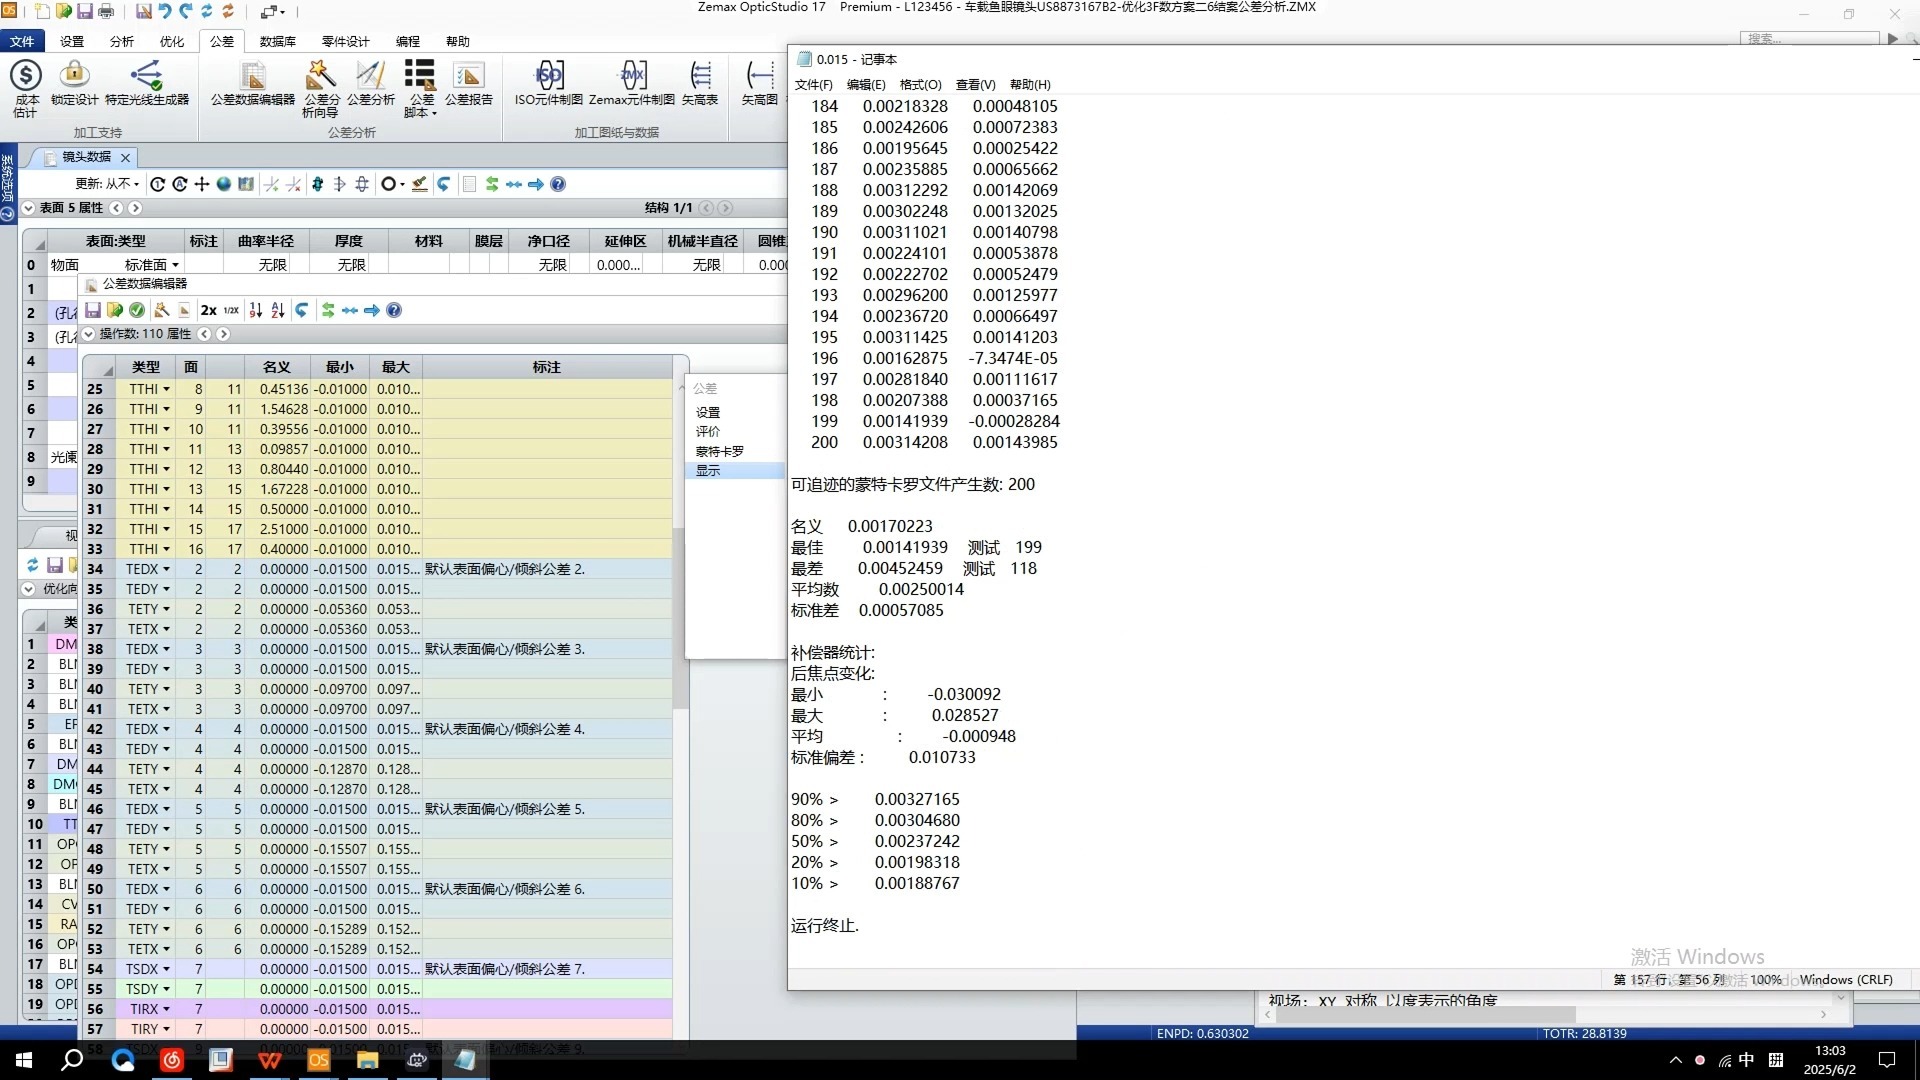Screen dimensions: 1920x1080
Task: Select 蒙特卡罗 in tolerance settings list
Action: (x=719, y=451)
